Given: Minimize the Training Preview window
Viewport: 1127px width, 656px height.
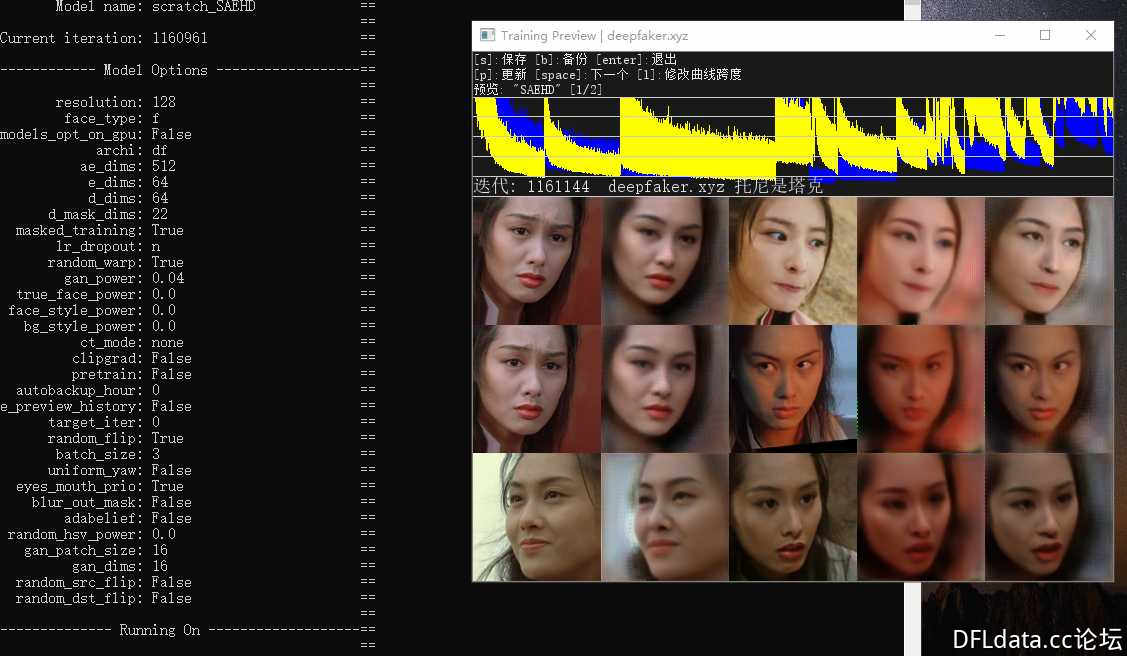Looking at the screenshot, I should coord(999,36).
